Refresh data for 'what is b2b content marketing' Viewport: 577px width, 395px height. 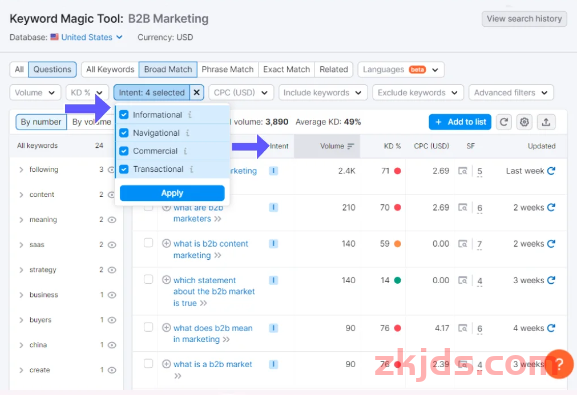551,244
